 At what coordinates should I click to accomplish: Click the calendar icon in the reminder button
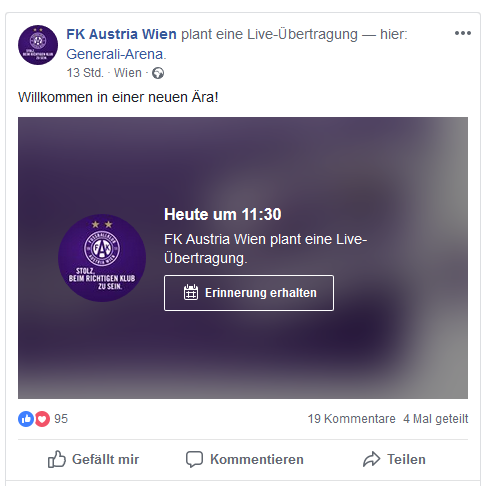tap(191, 292)
